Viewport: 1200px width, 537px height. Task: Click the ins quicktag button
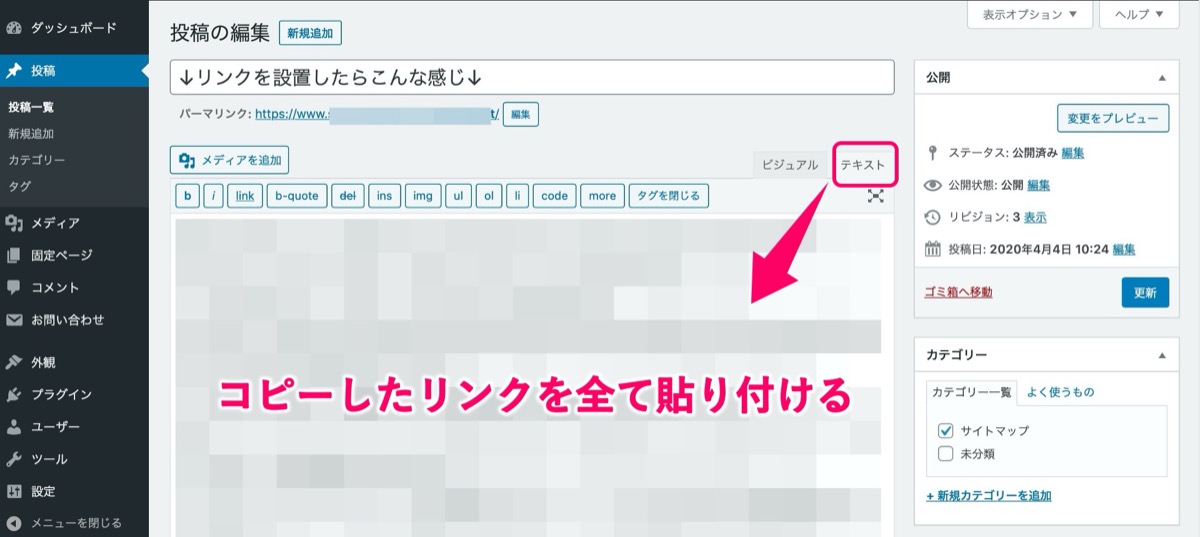[x=384, y=196]
